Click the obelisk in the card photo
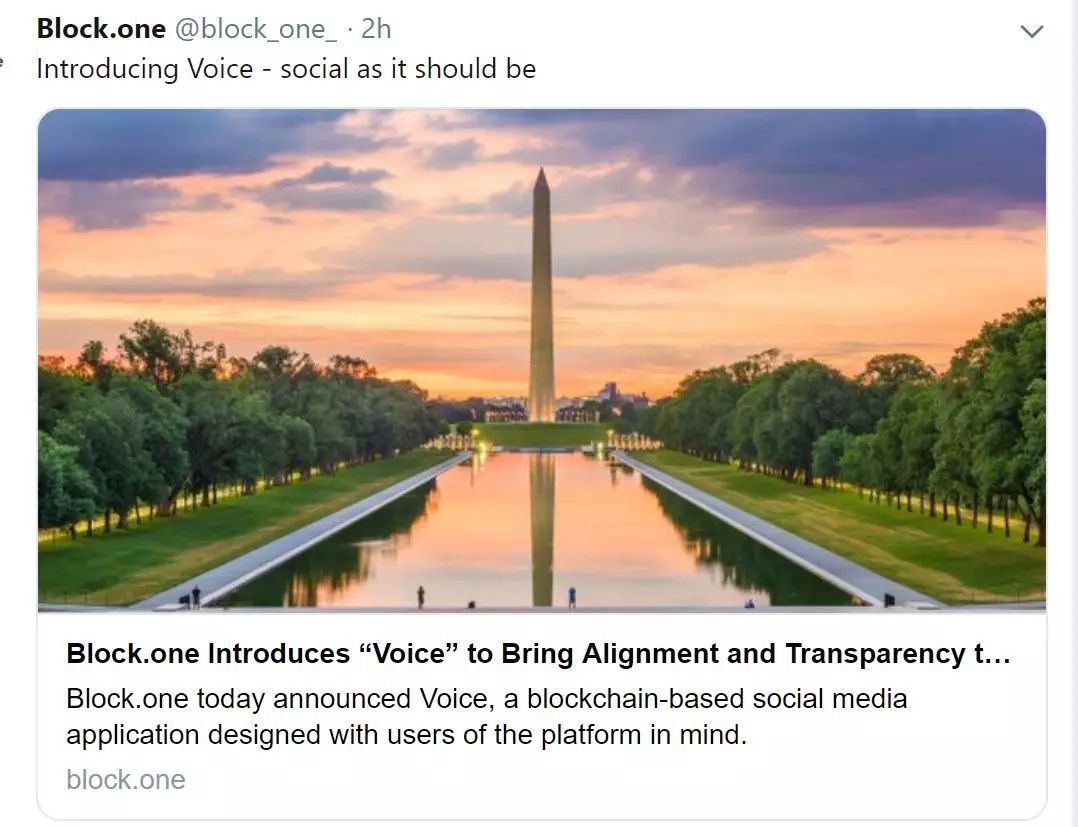Image resolution: width=1078 pixels, height=827 pixels. [542, 296]
